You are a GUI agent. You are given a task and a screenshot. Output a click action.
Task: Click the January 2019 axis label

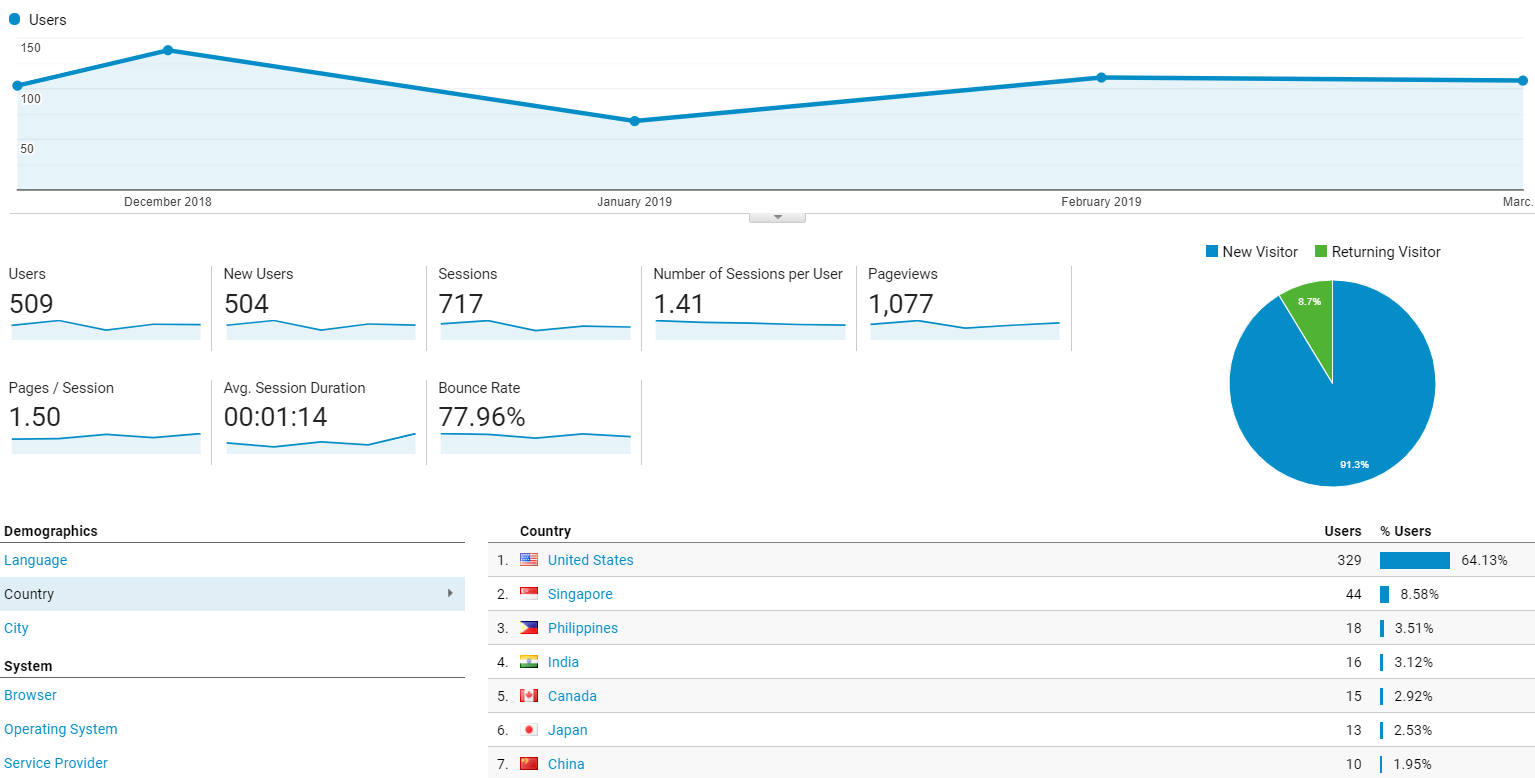pyautogui.click(x=634, y=202)
